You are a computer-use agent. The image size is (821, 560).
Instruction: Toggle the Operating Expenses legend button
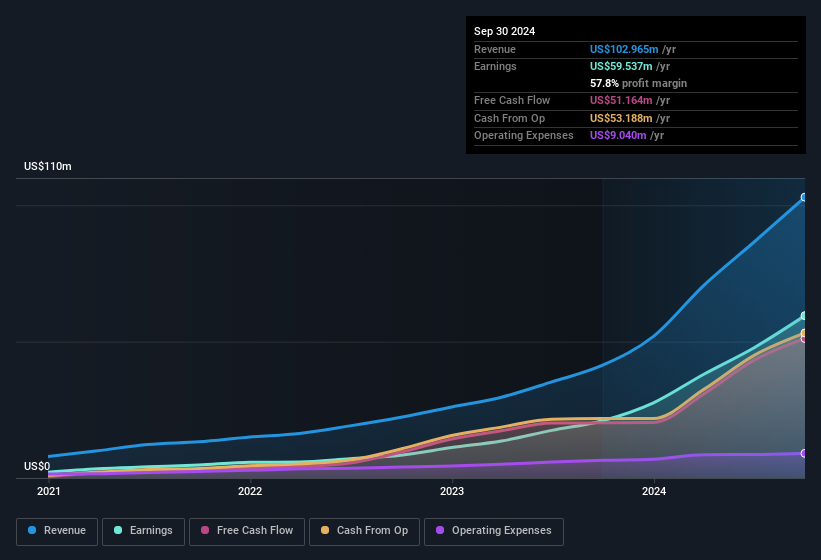pos(493,532)
